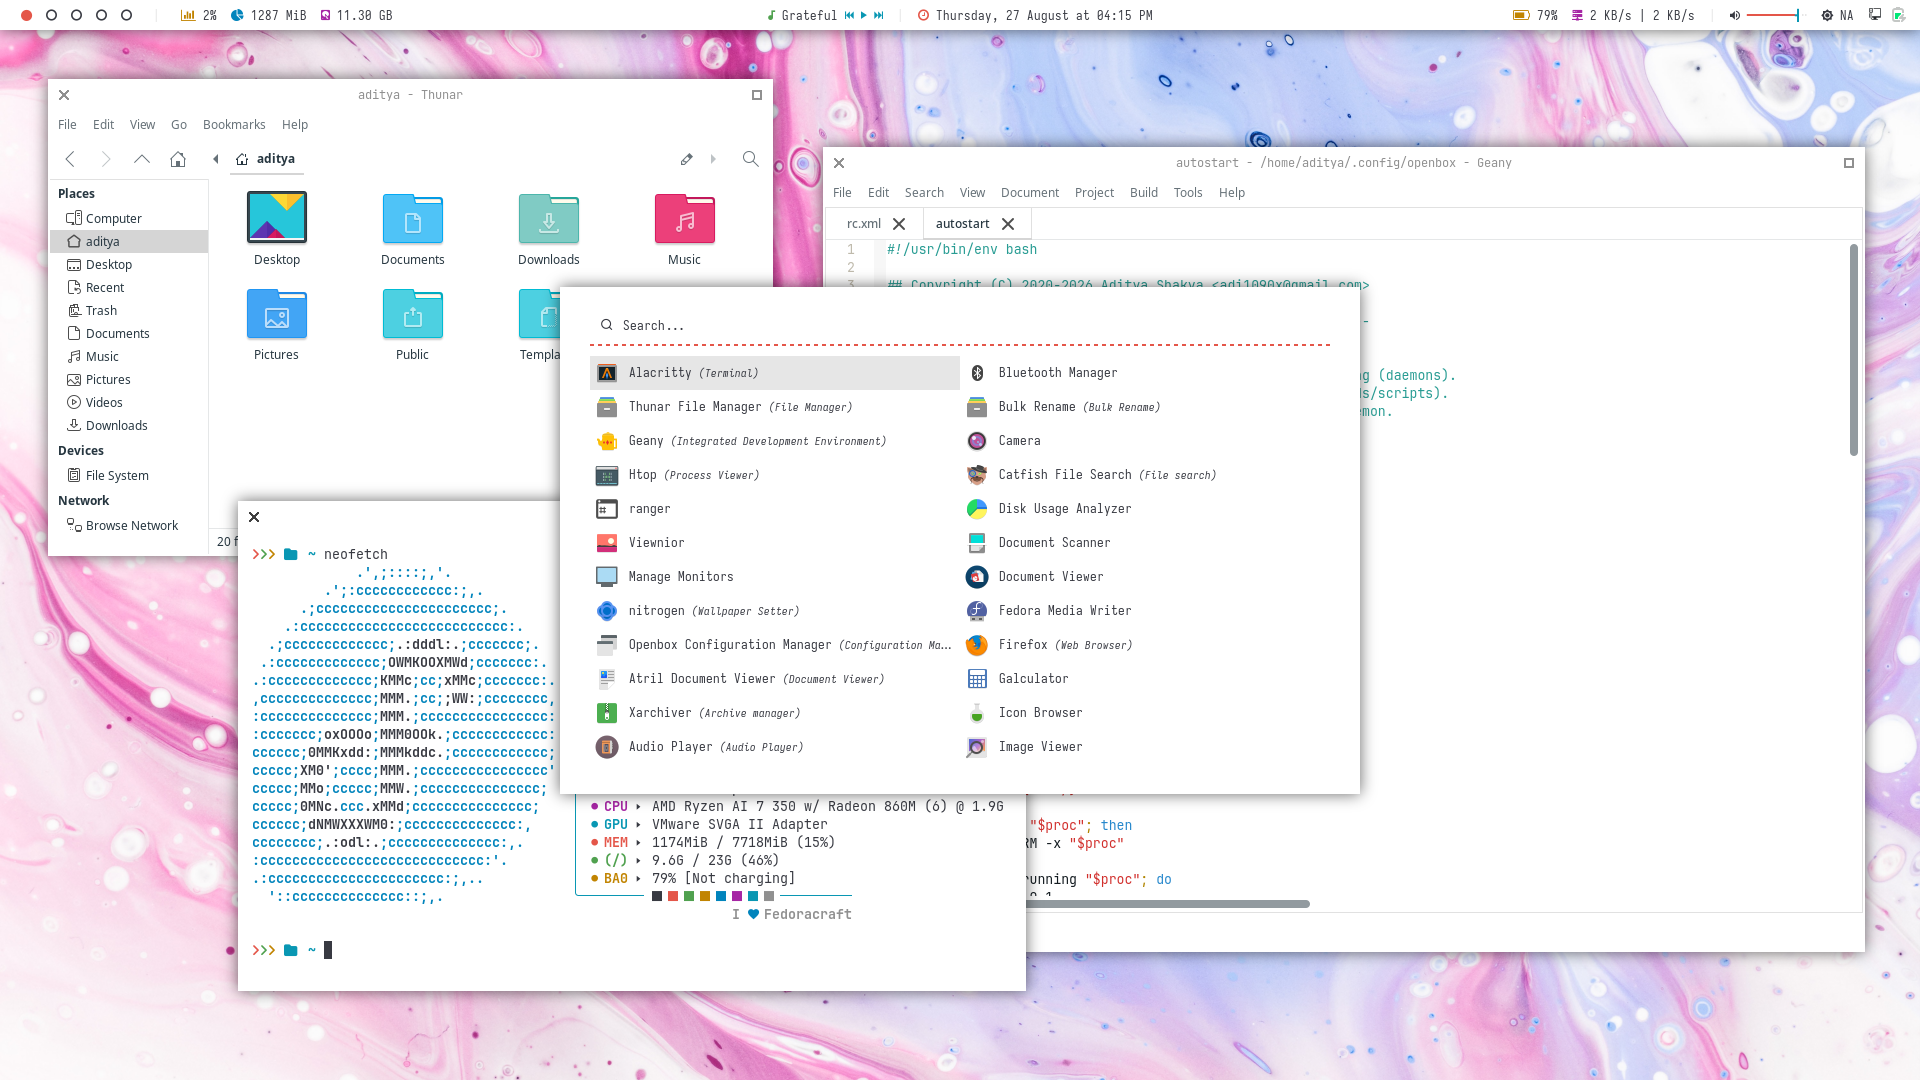Click the Alacritty terminal icon in the launcher
The image size is (1920, 1080).
tap(607, 373)
